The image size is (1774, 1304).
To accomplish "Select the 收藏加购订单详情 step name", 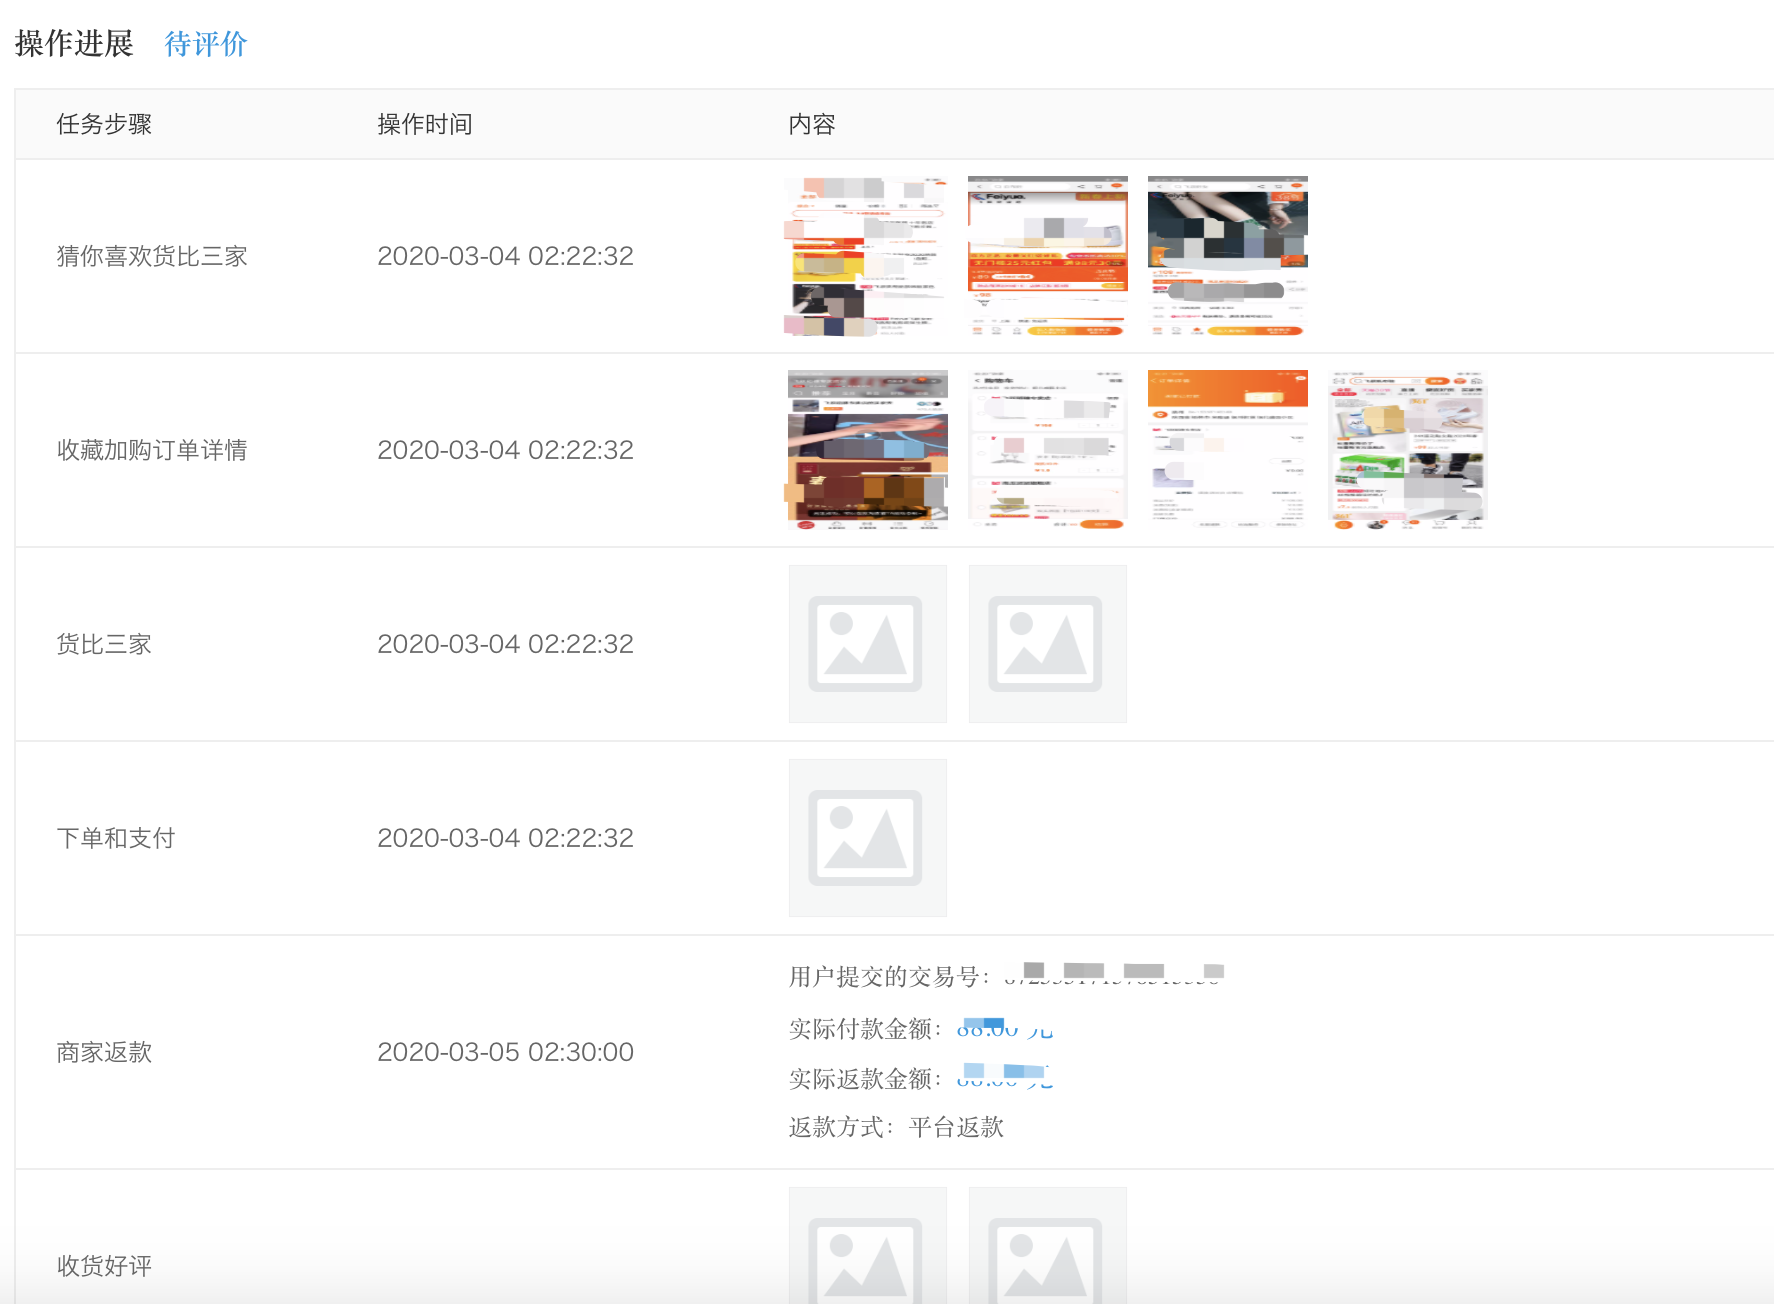I will pos(152,450).
